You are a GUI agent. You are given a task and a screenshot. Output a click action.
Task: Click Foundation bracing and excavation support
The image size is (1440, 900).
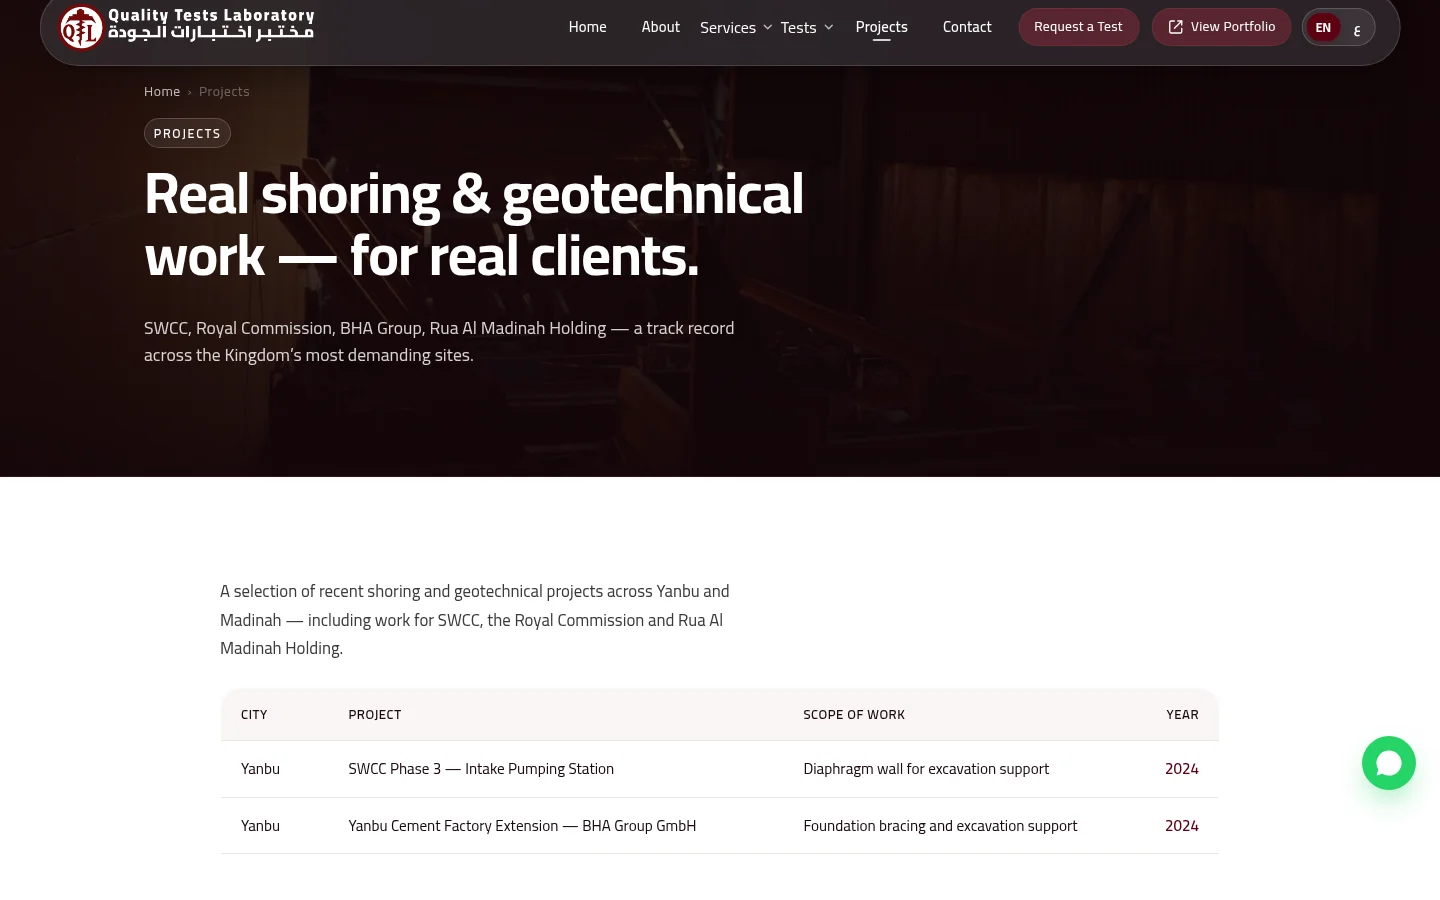tap(940, 826)
